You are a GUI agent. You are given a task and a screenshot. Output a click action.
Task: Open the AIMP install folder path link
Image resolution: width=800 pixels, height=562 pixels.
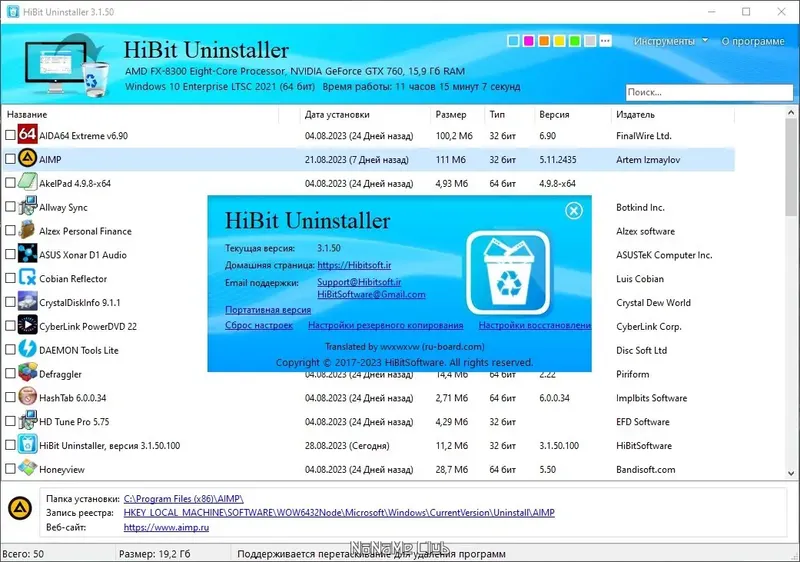click(184, 499)
